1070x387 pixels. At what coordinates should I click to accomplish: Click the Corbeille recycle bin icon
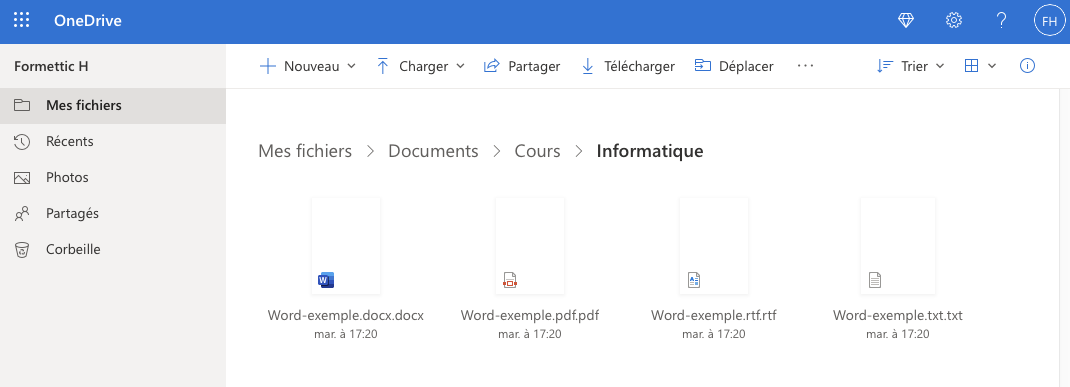pos(23,250)
